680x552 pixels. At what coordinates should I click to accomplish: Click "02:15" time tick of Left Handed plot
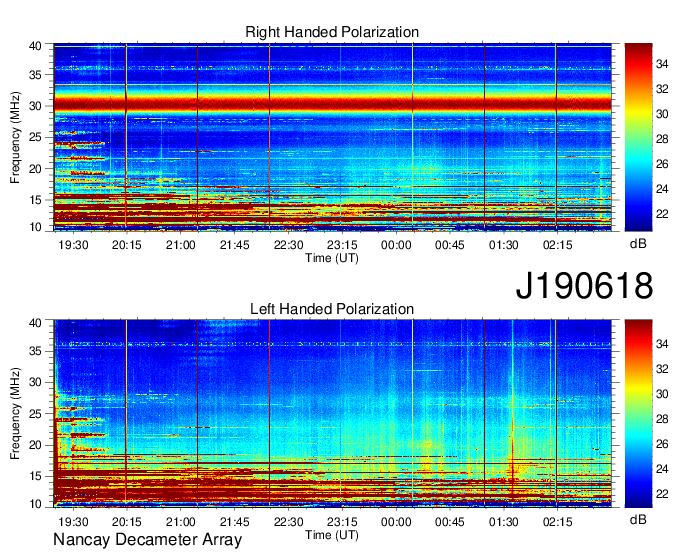(x=558, y=522)
